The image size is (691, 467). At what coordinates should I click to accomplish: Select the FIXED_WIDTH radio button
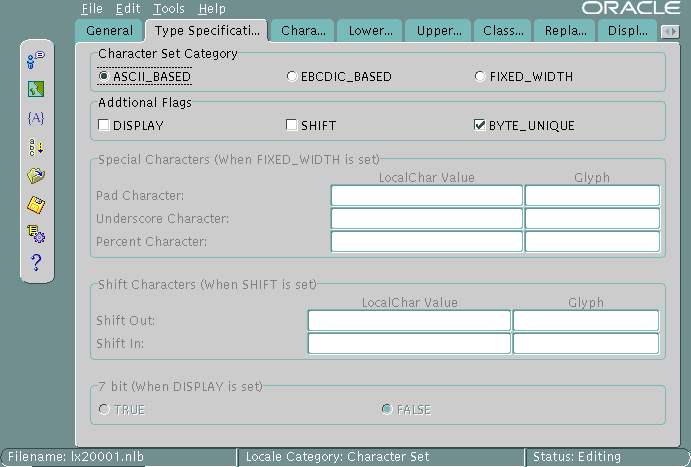pyautogui.click(x=480, y=76)
